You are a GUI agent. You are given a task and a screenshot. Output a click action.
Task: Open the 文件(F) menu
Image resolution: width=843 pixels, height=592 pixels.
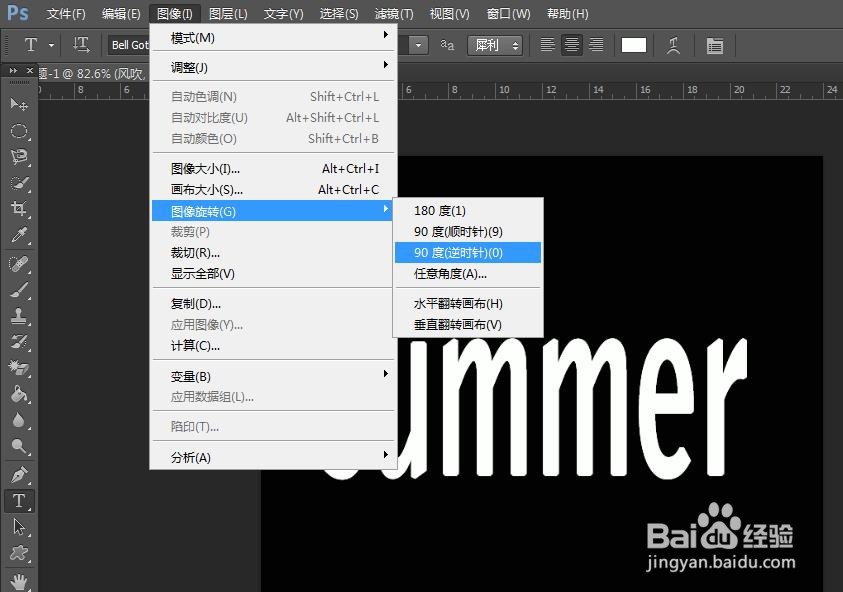[x=66, y=13]
